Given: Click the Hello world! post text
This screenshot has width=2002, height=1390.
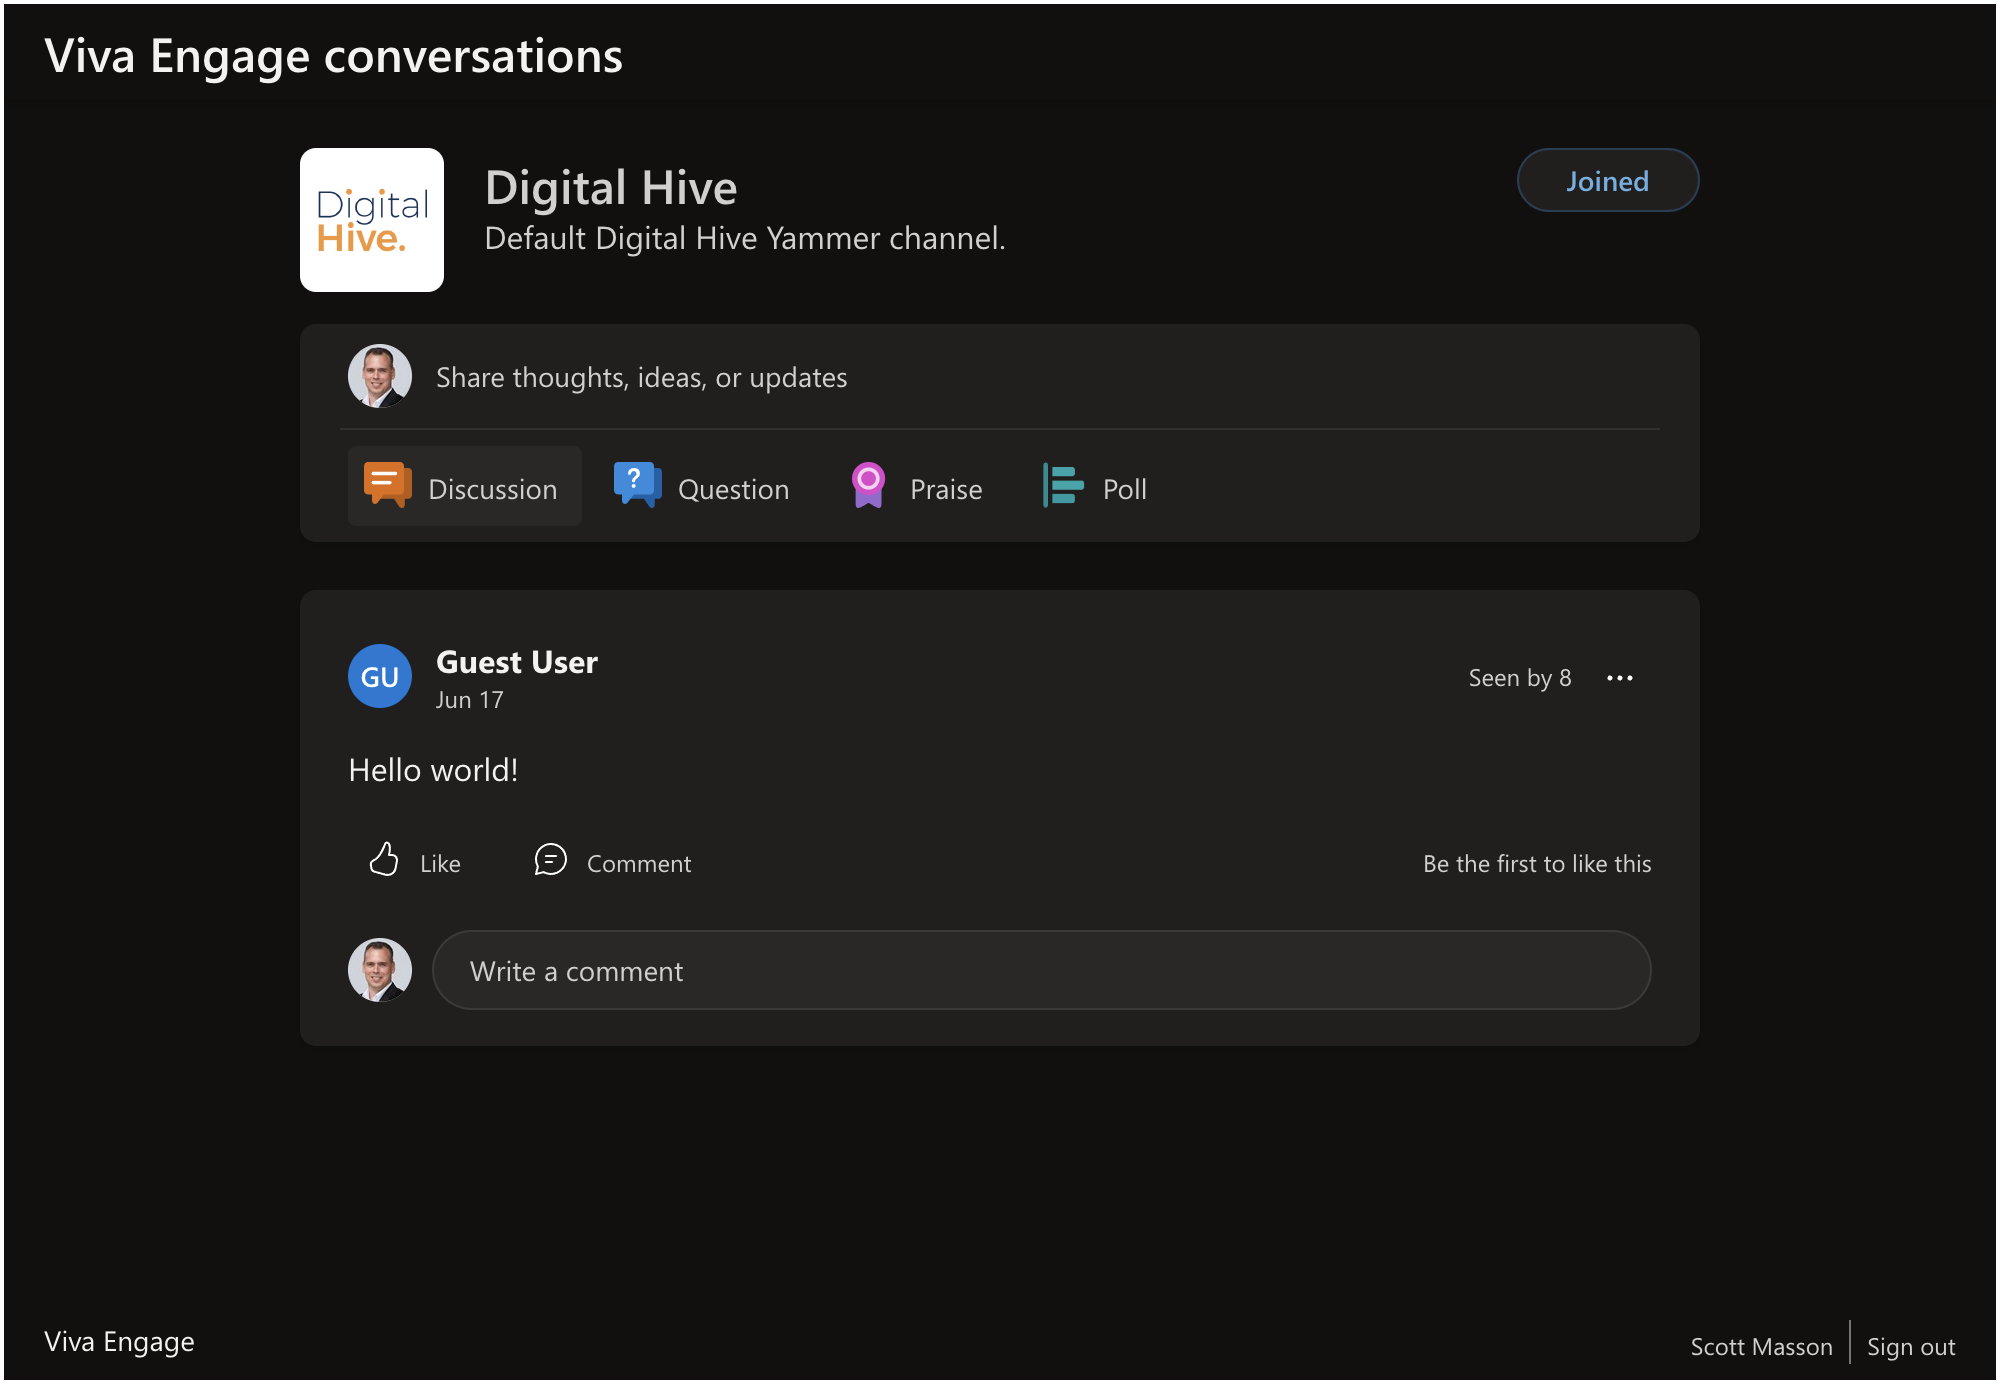Looking at the screenshot, I should pos(433,770).
